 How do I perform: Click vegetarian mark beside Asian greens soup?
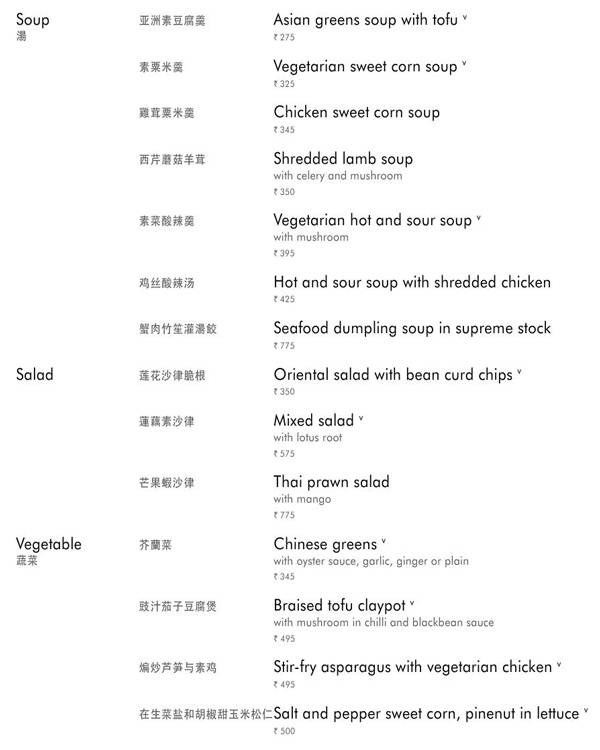click(465, 19)
